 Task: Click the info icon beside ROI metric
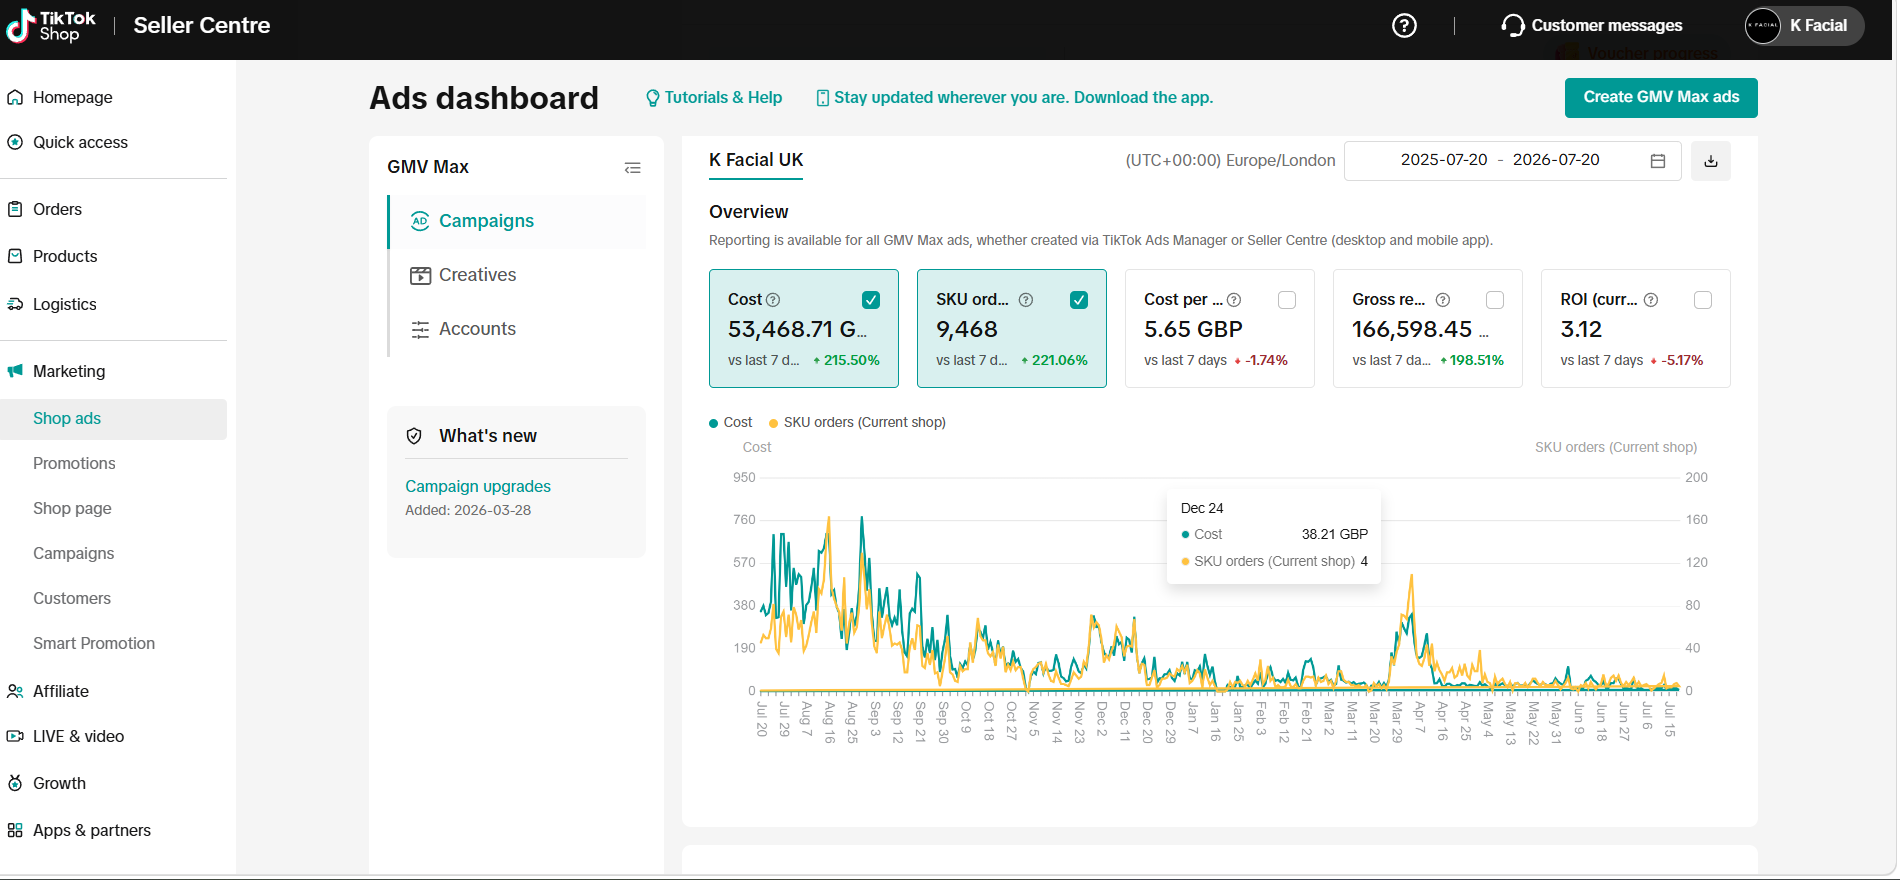click(x=1651, y=300)
